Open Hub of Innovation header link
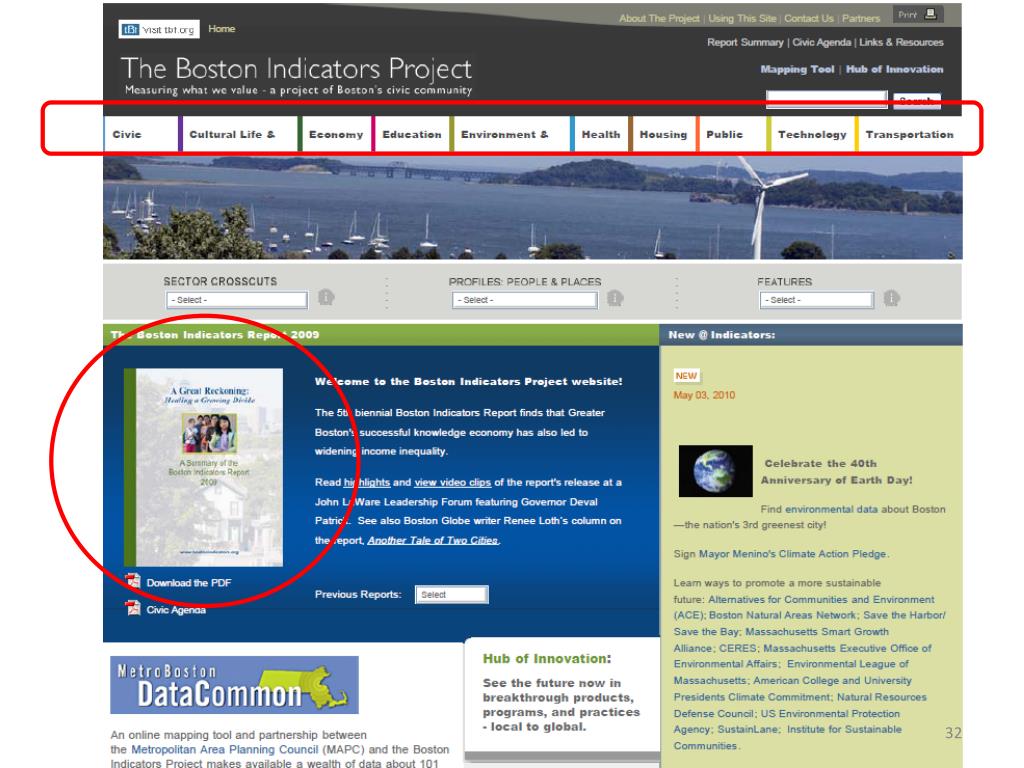1024x768 pixels. pos(894,69)
